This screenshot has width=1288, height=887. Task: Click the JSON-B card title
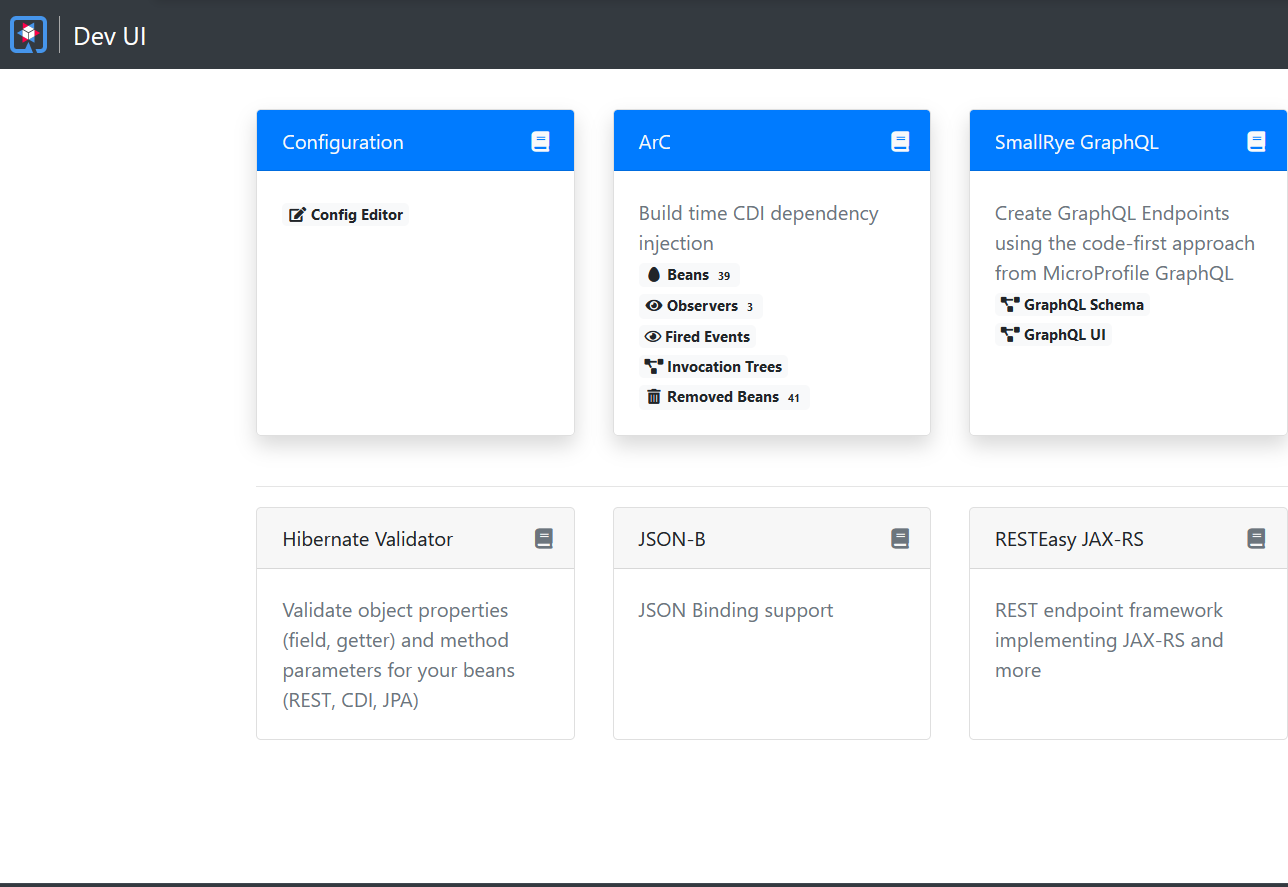click(671, 539)
